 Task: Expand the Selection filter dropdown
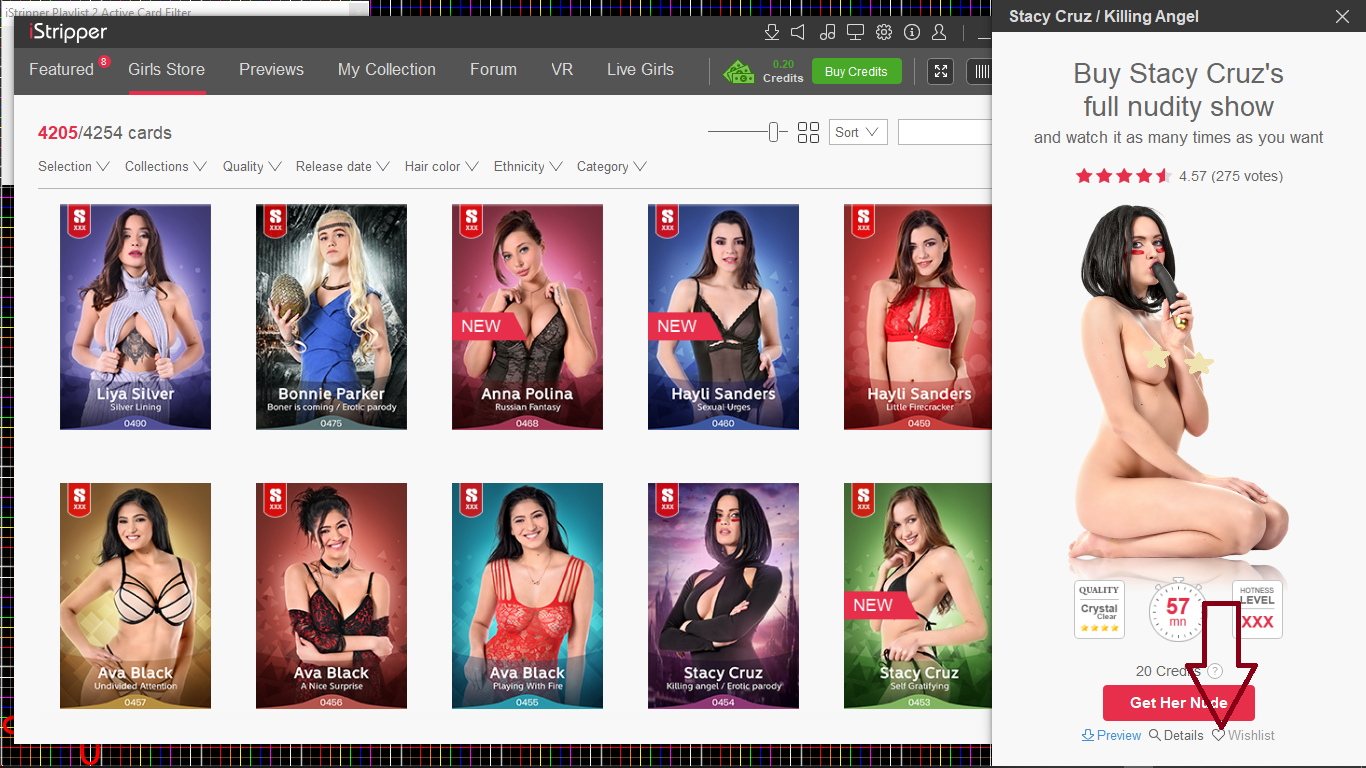click(73, 166)
